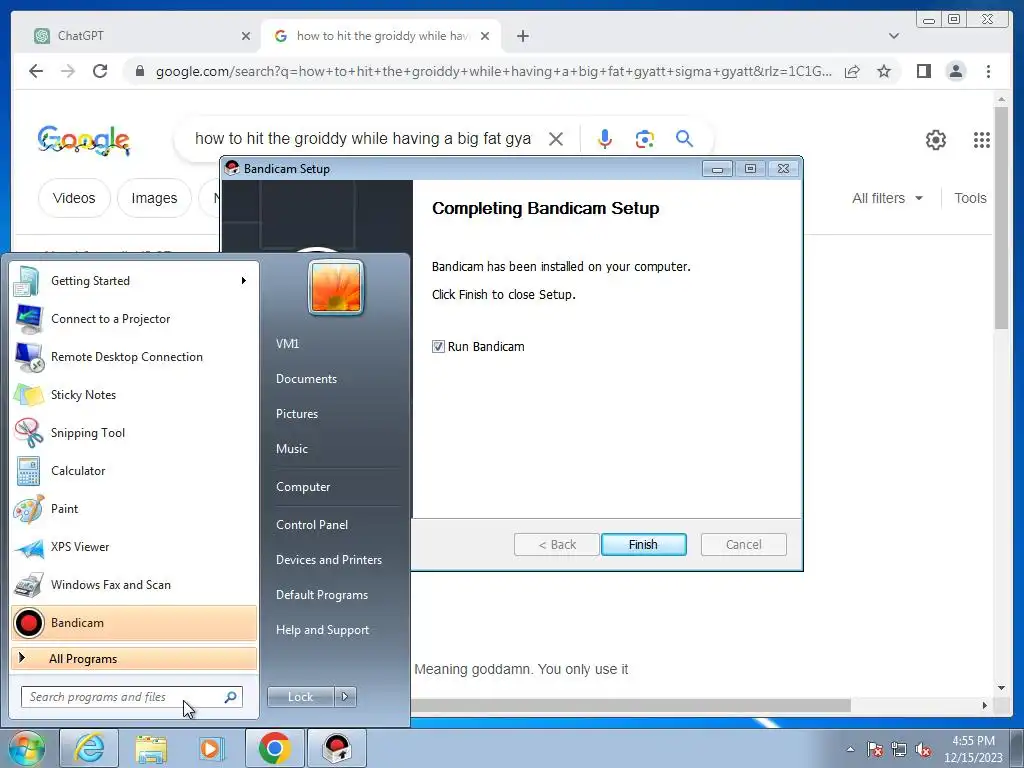Open the network tray icon
The height and width of the screenshot is (768, 1024).
coord(899,750)
